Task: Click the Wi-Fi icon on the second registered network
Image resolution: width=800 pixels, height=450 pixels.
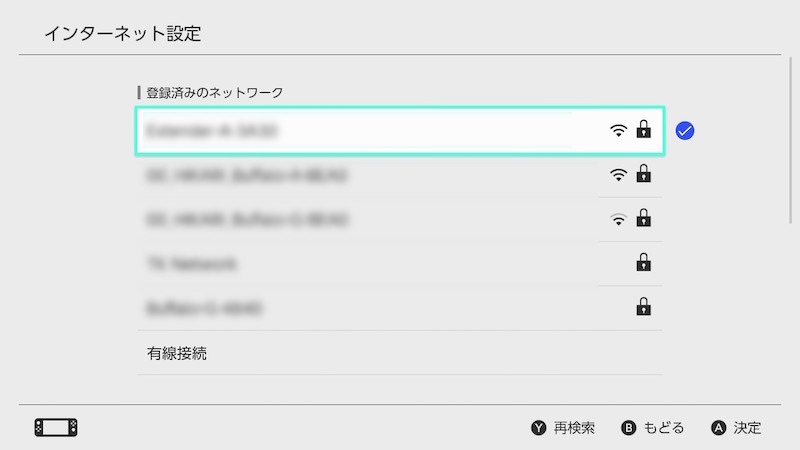Action: (x=619, y=175)
